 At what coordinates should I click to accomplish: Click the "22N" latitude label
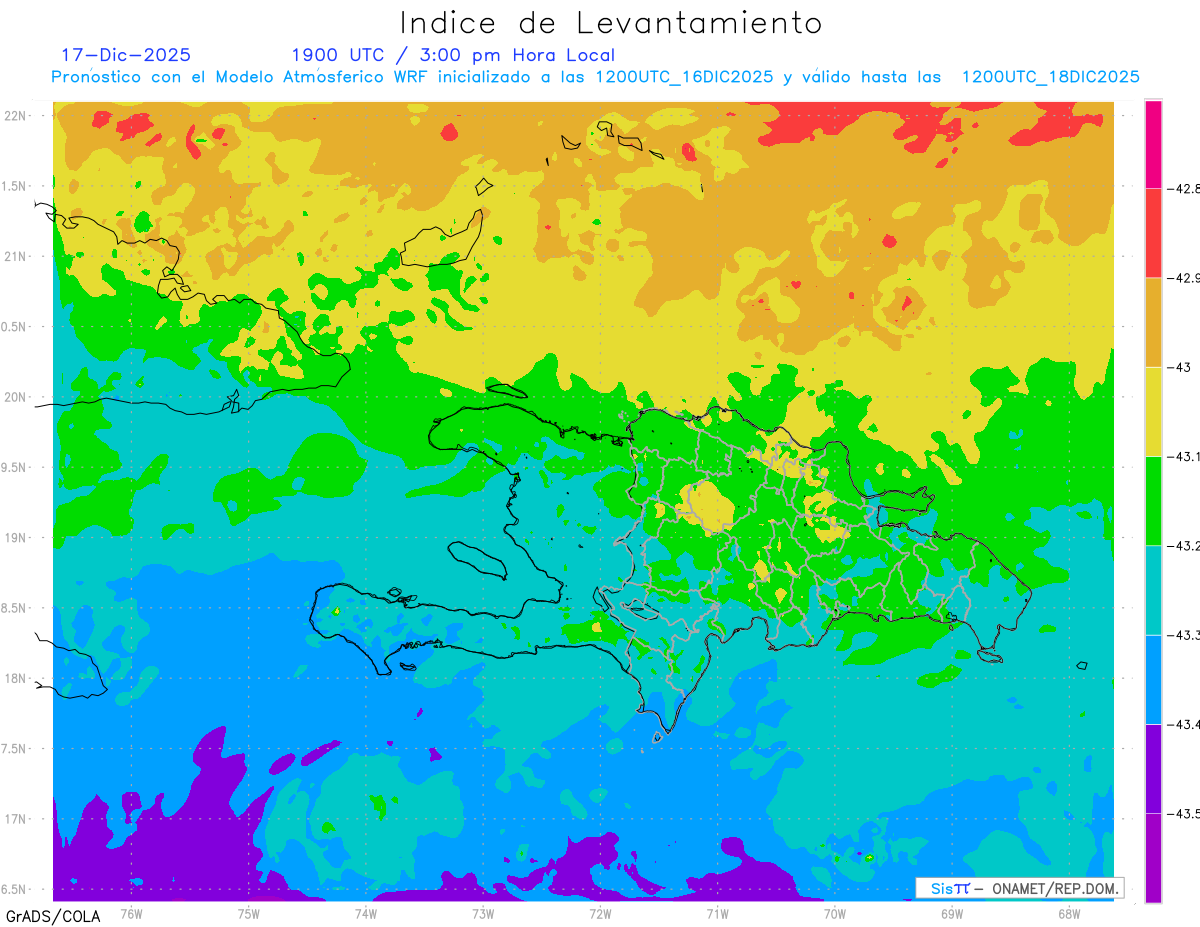pos(15,115)
